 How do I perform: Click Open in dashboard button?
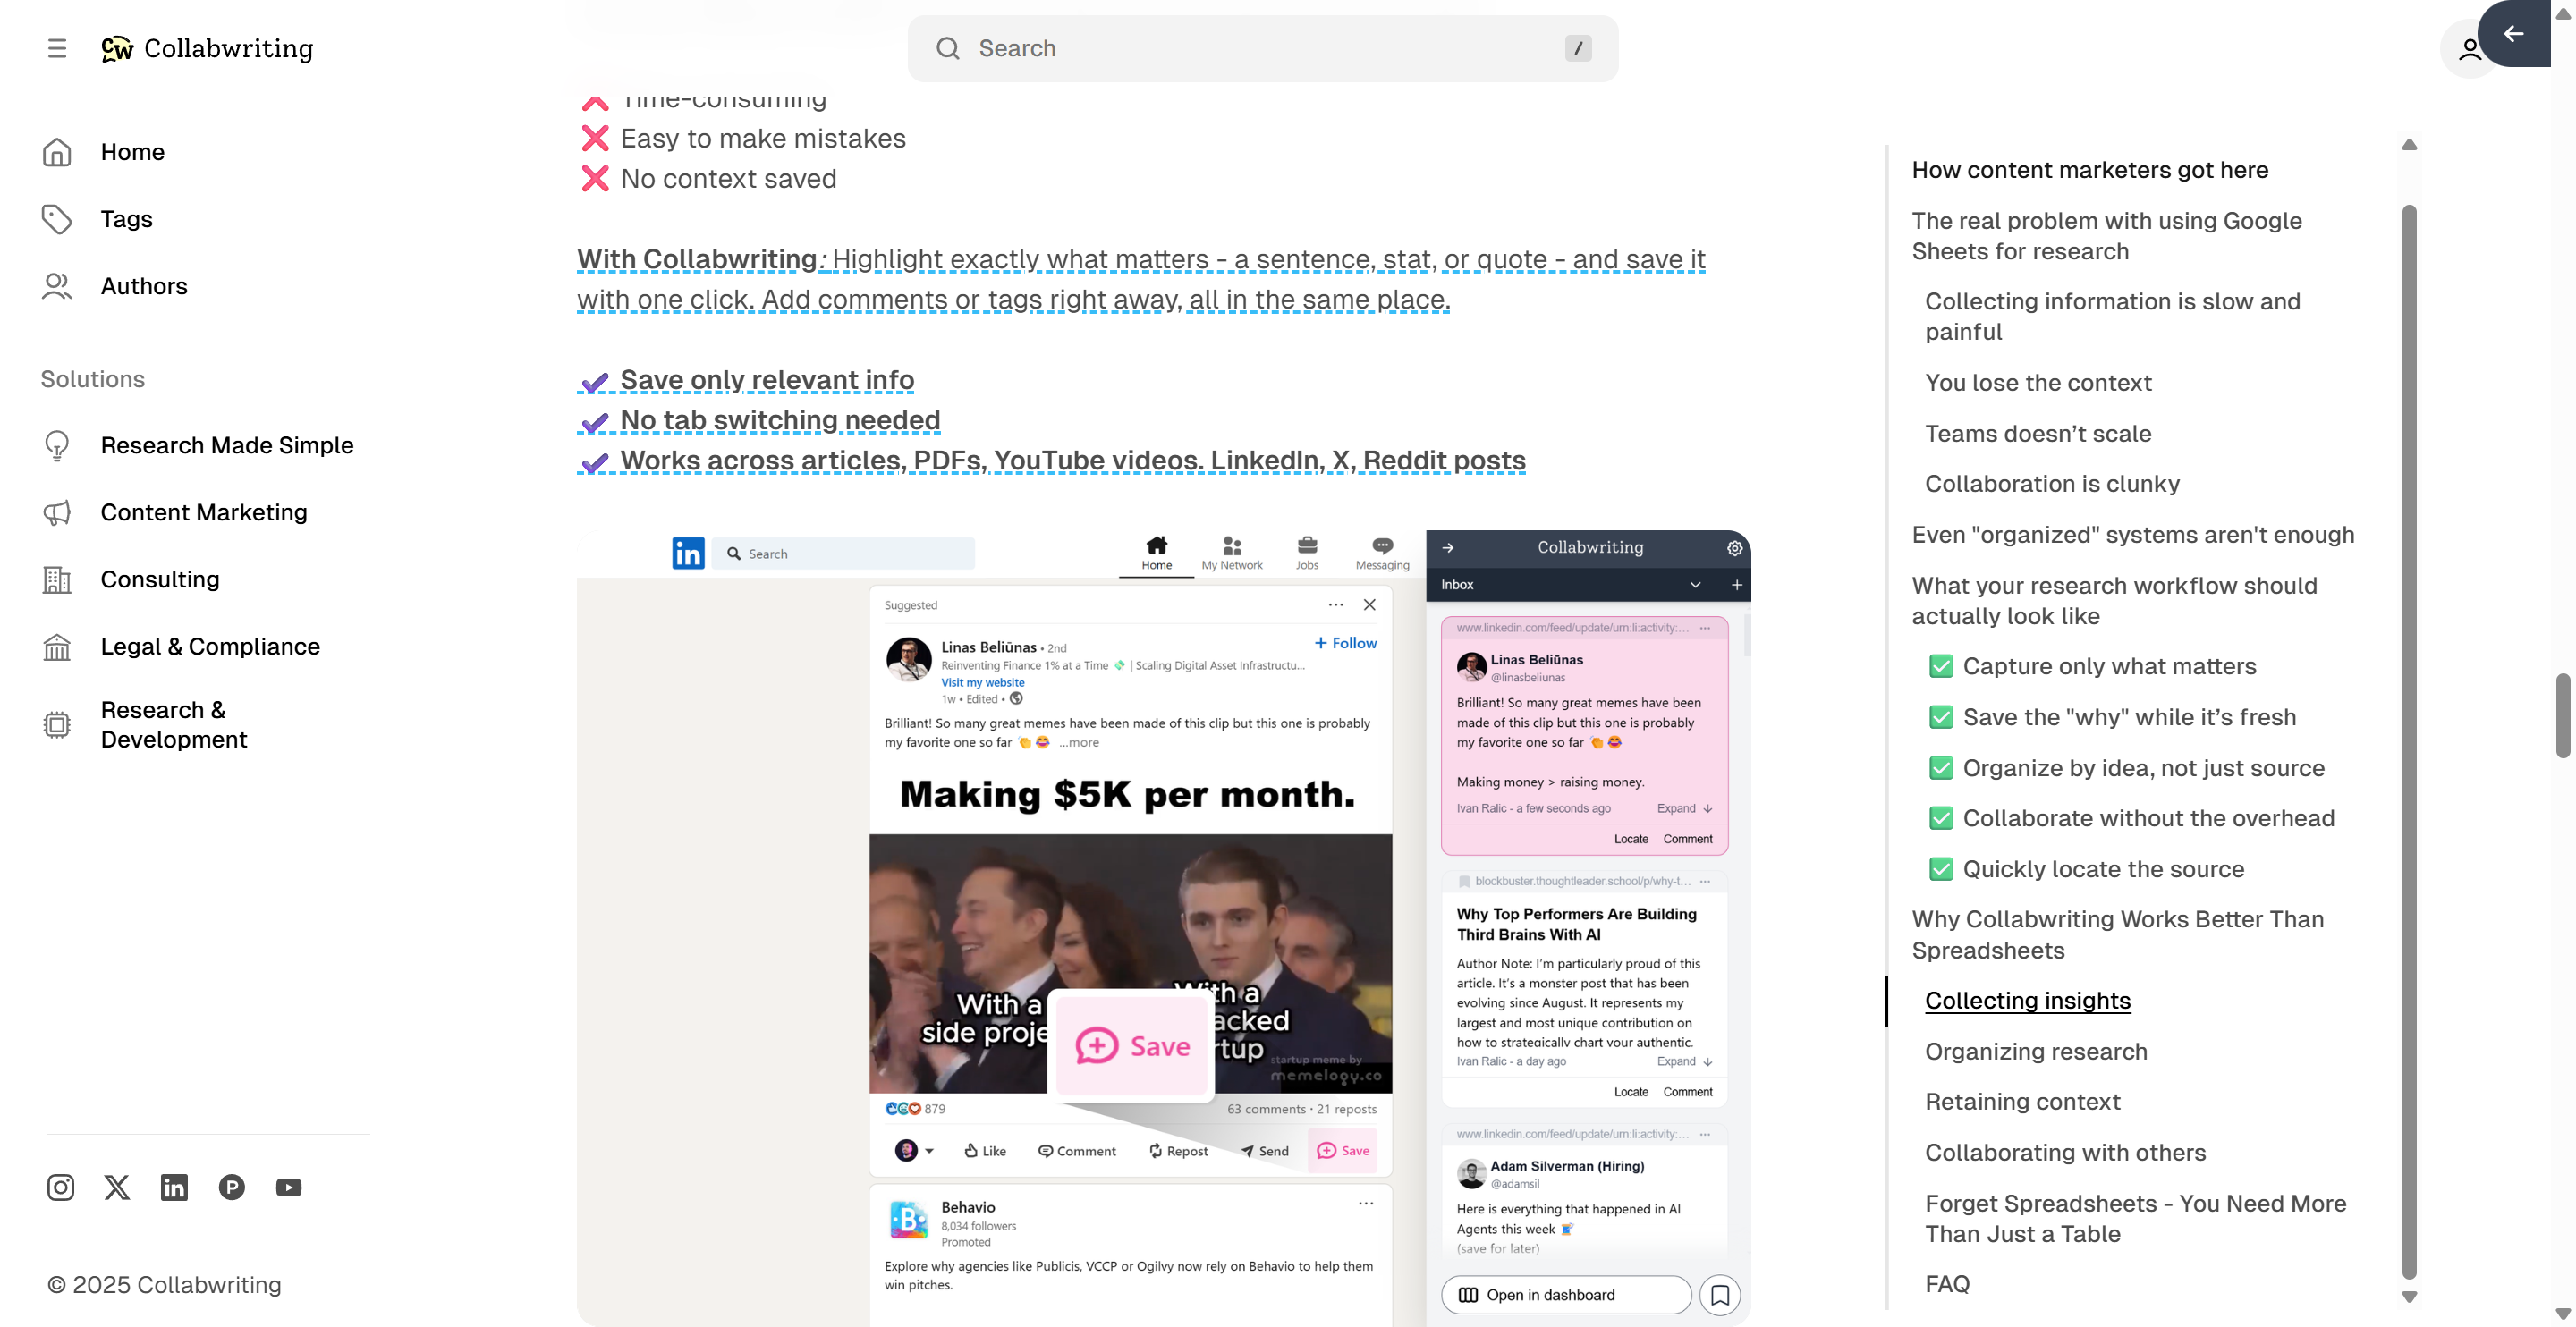pyautogui.click(x=1565, y=1295)
